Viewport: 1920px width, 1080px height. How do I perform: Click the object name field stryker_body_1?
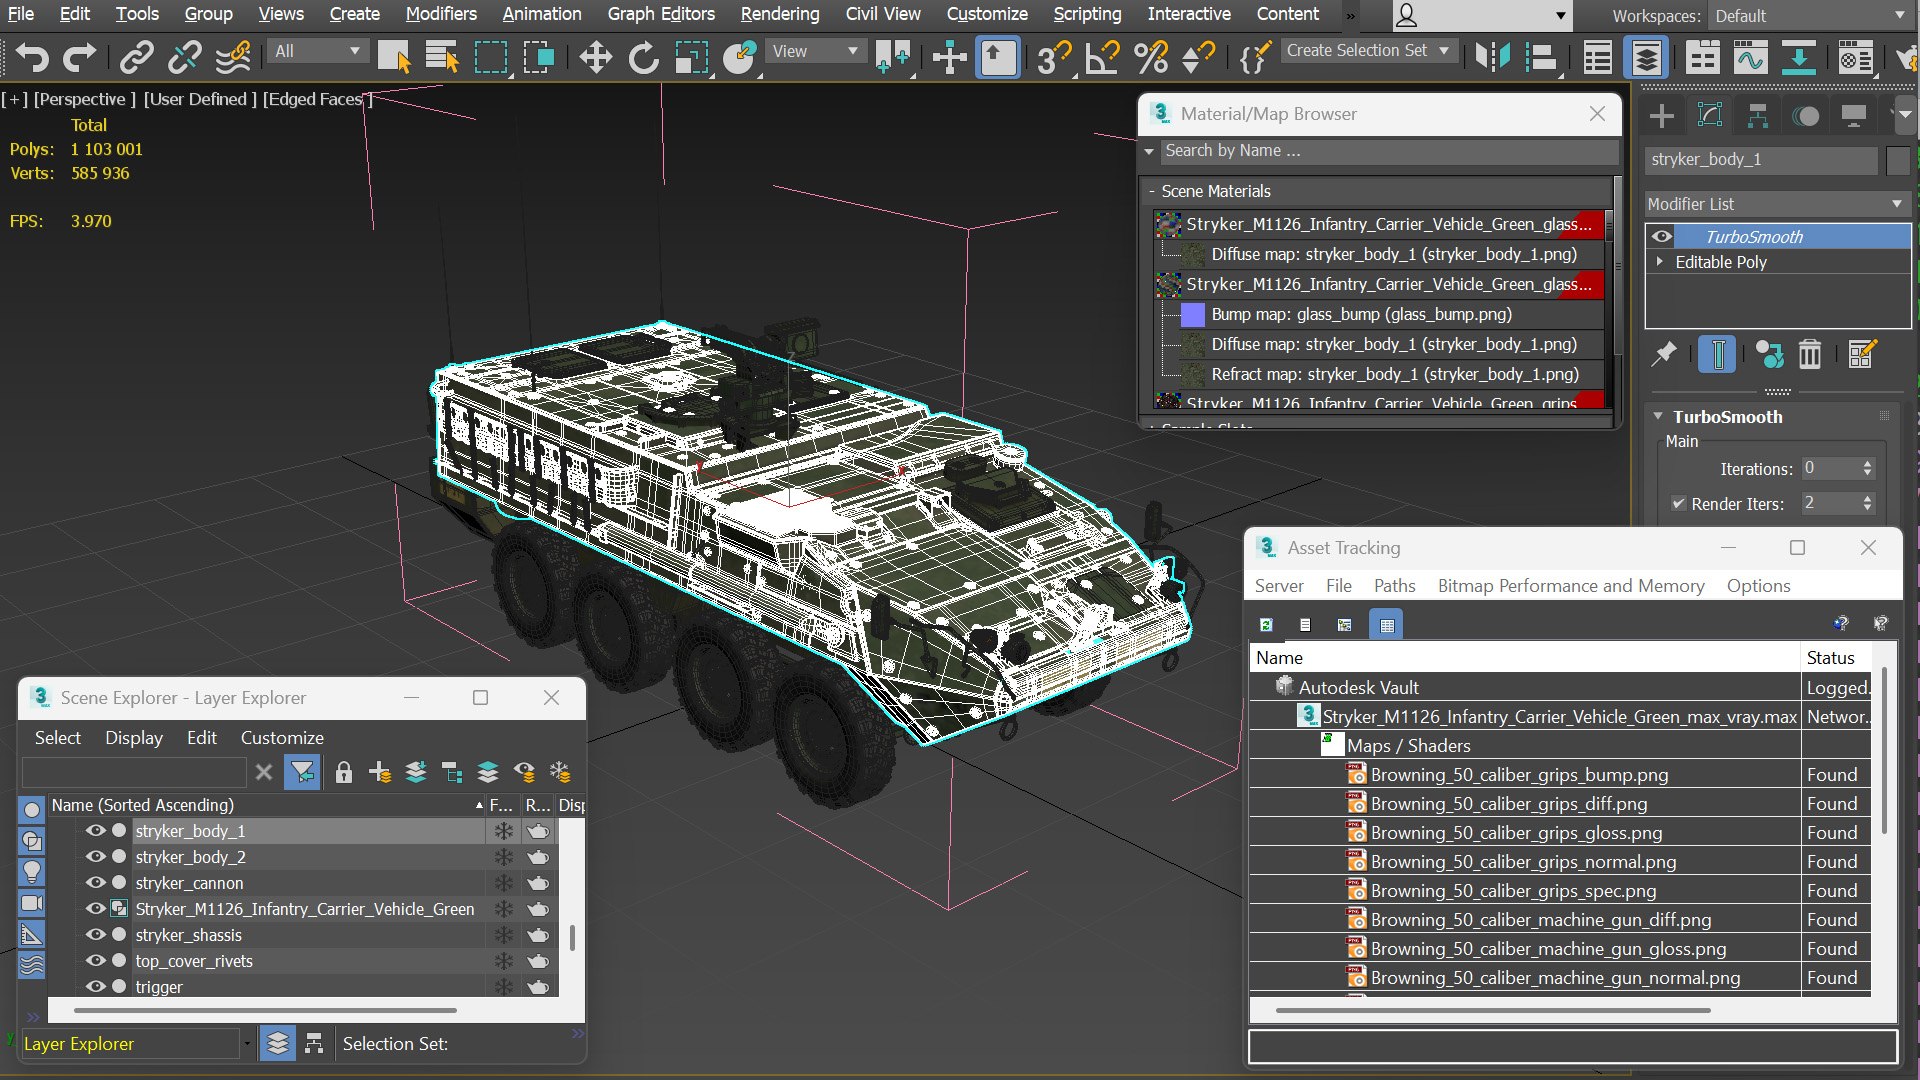pyautogui.click(x=1761, y=160)
